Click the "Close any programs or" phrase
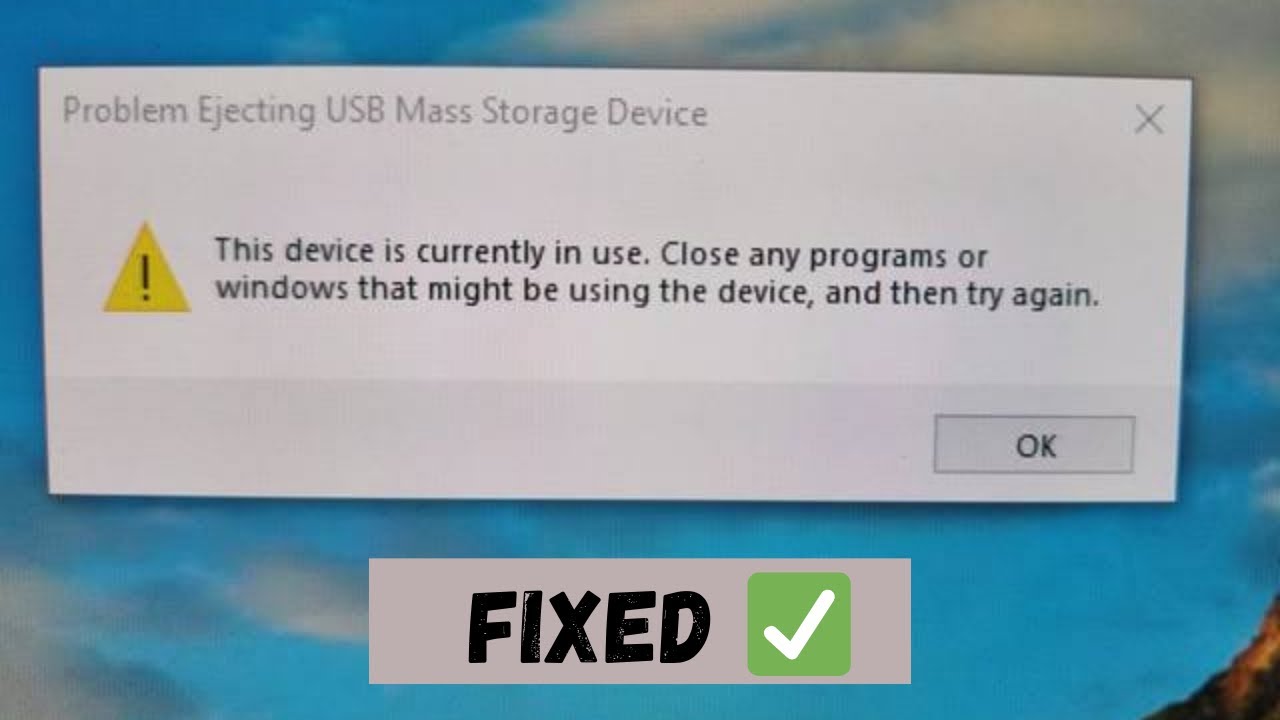The image size is (1280, 720). (824, 256)
